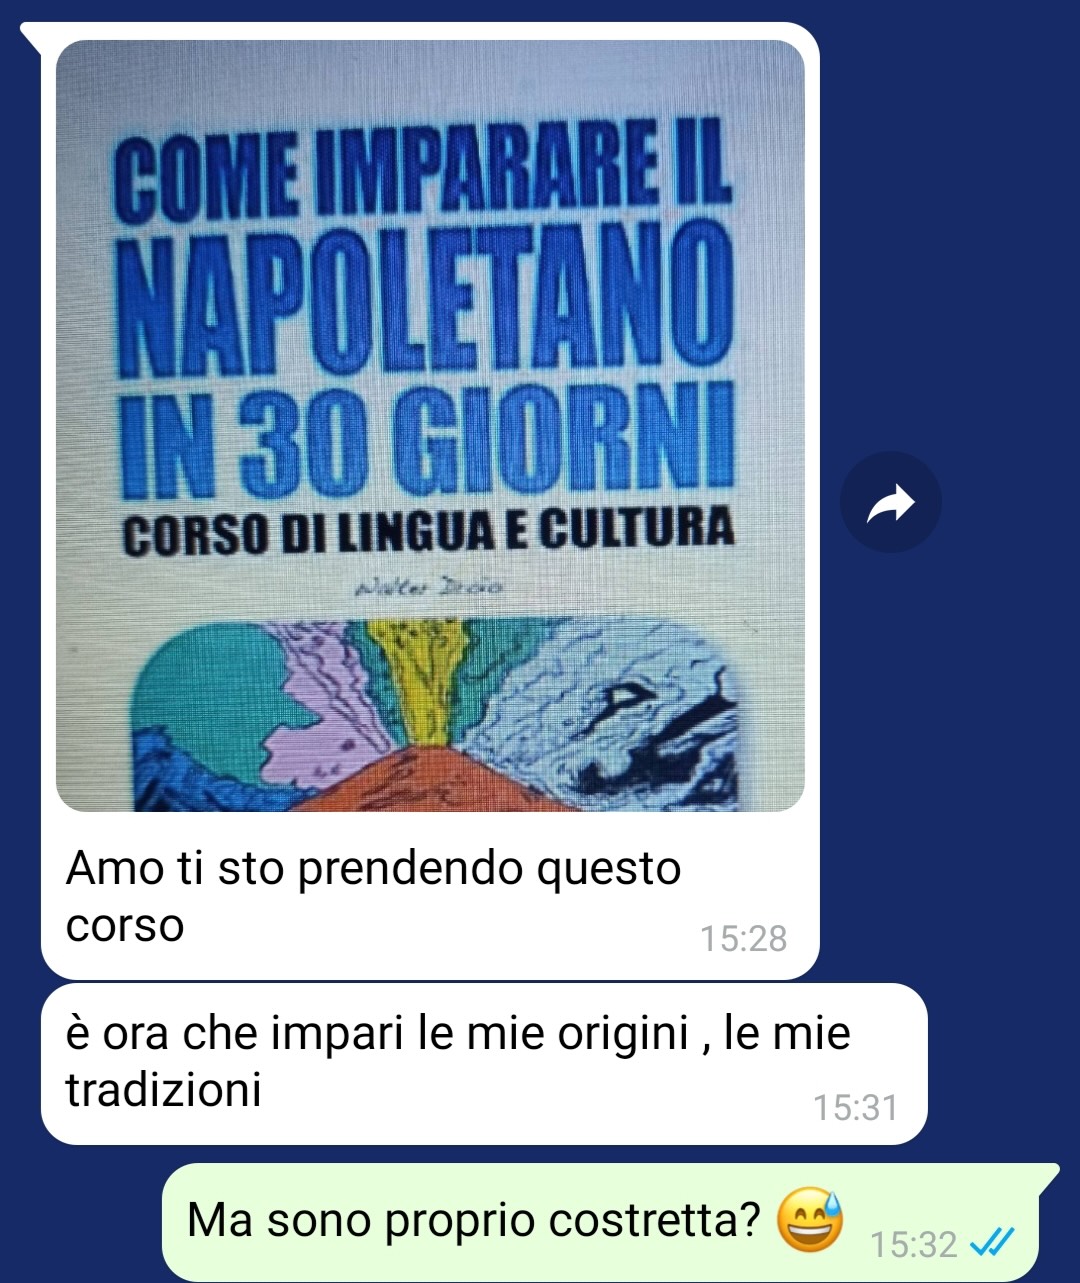Open the Napoletano book cover photo
1080x1283 pixels.
click(x=430, y=426)
